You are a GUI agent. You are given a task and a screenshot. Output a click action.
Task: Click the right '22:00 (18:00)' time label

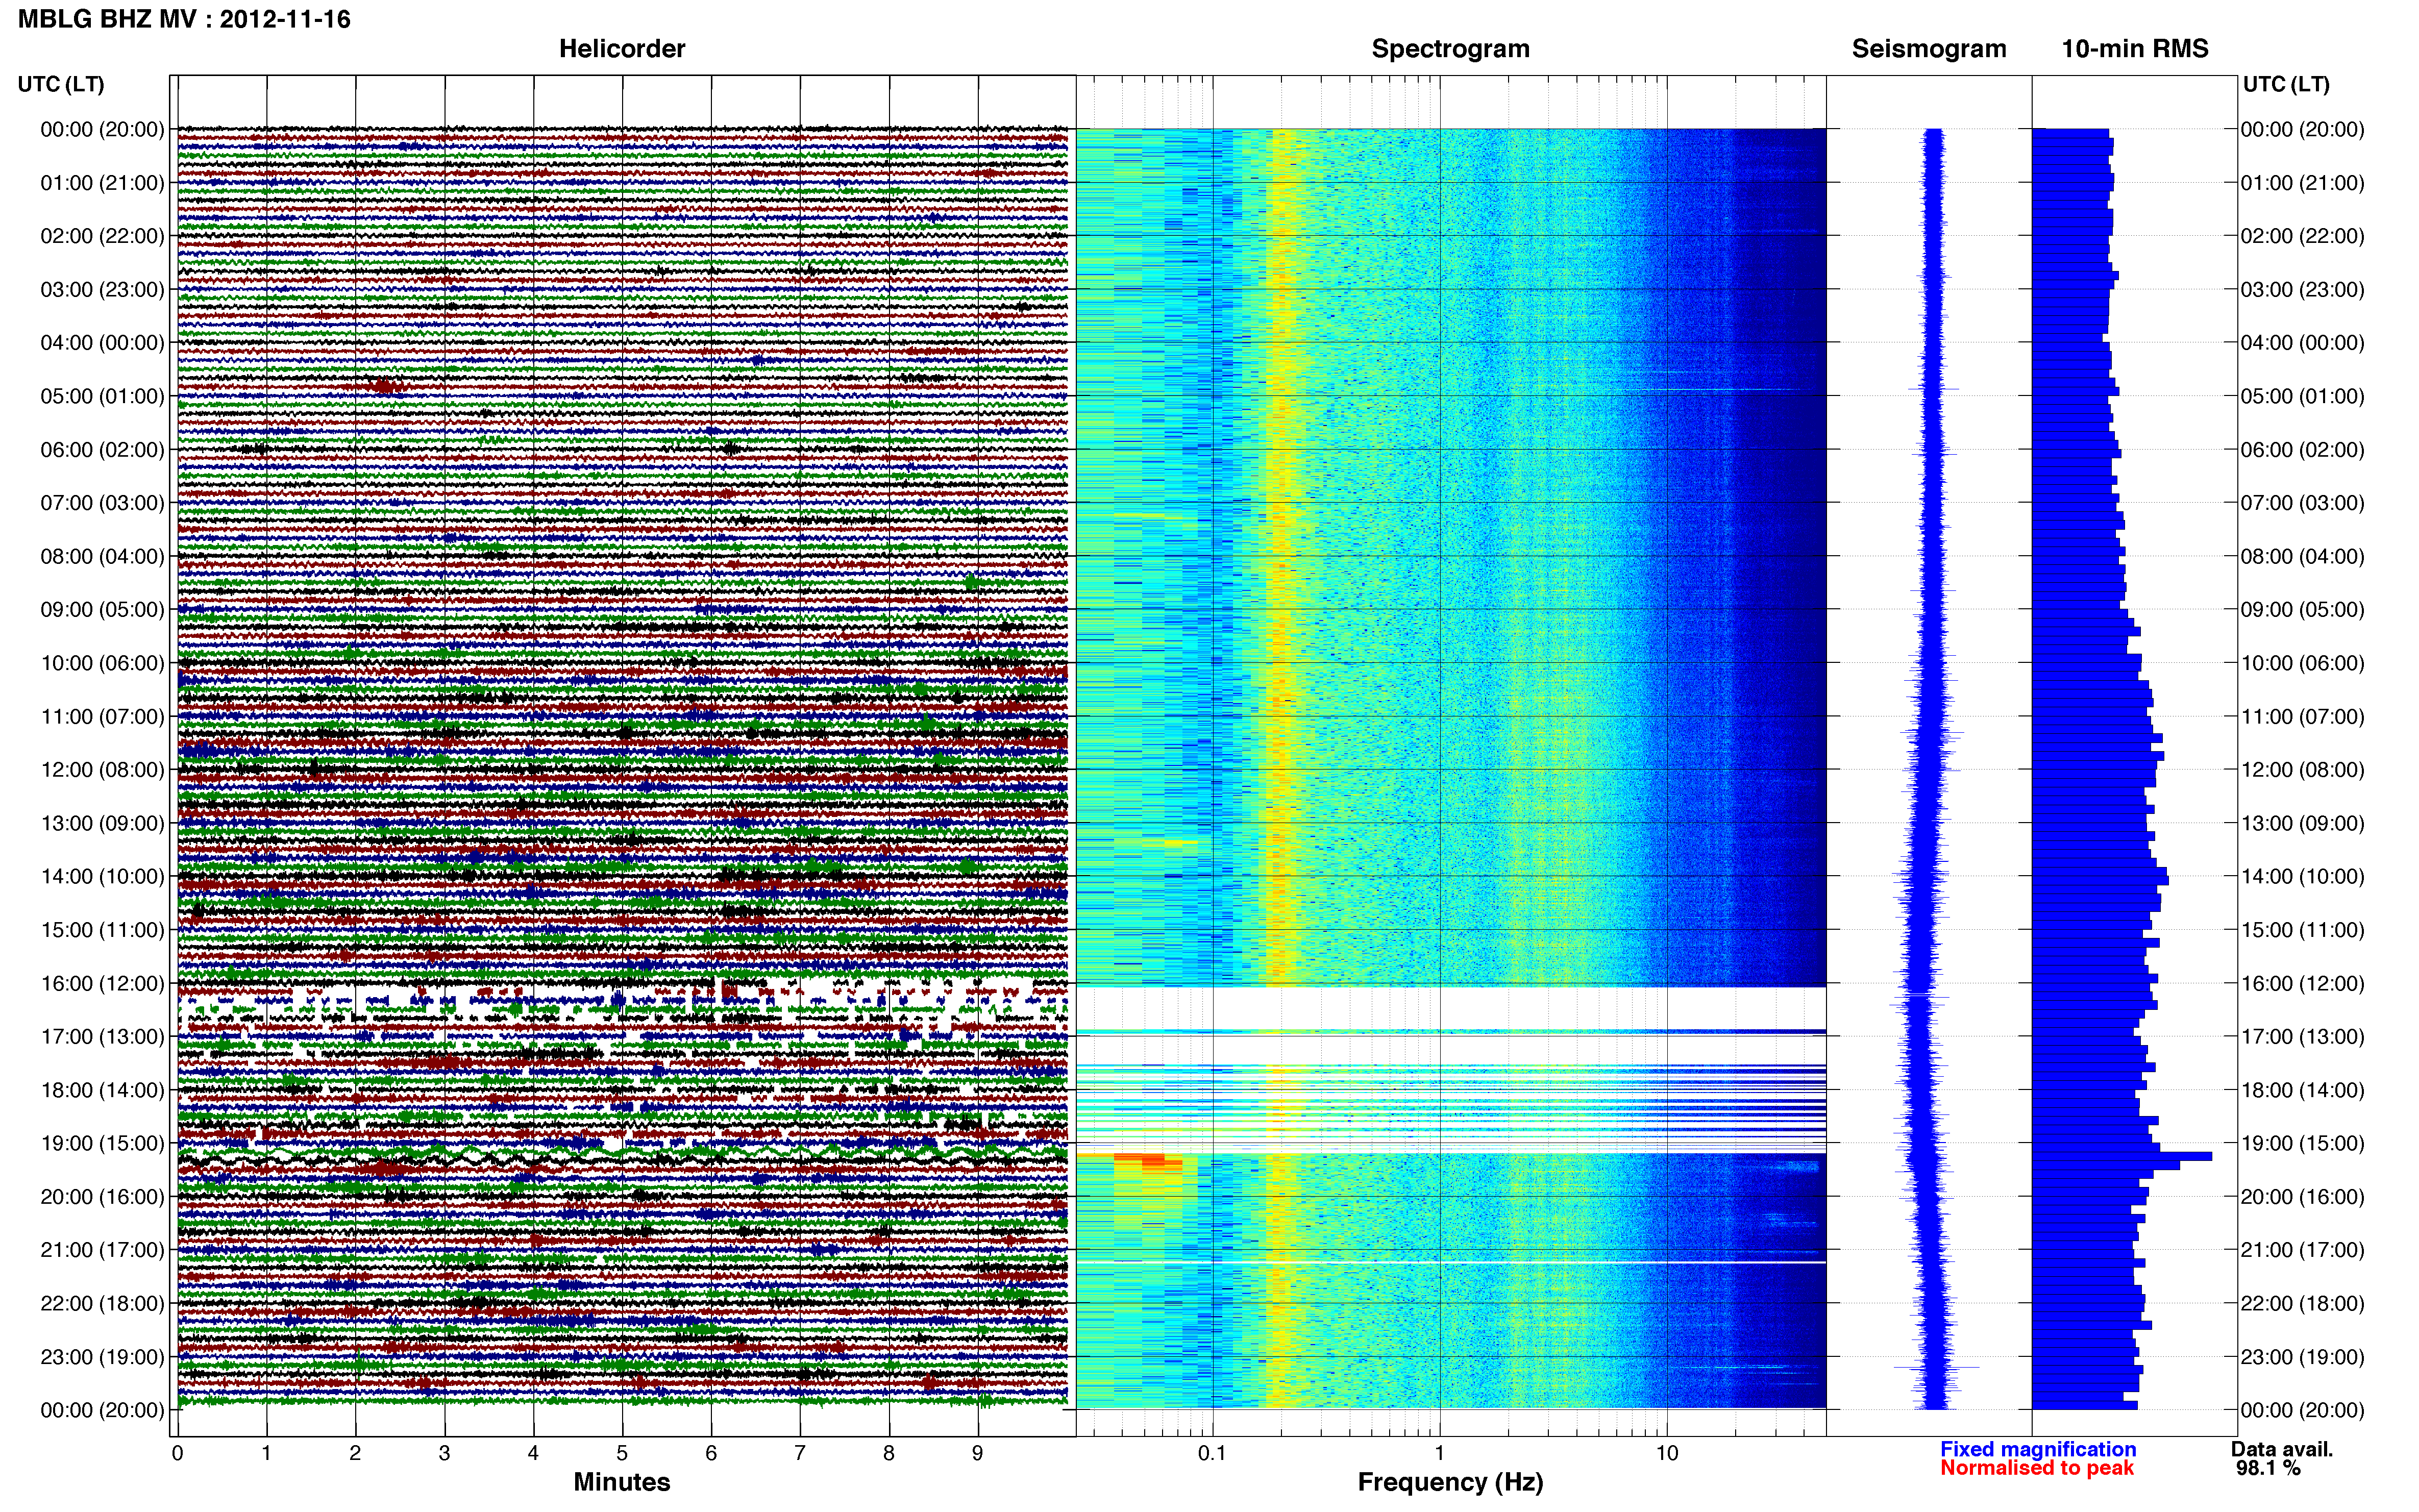[2302, 1303]
